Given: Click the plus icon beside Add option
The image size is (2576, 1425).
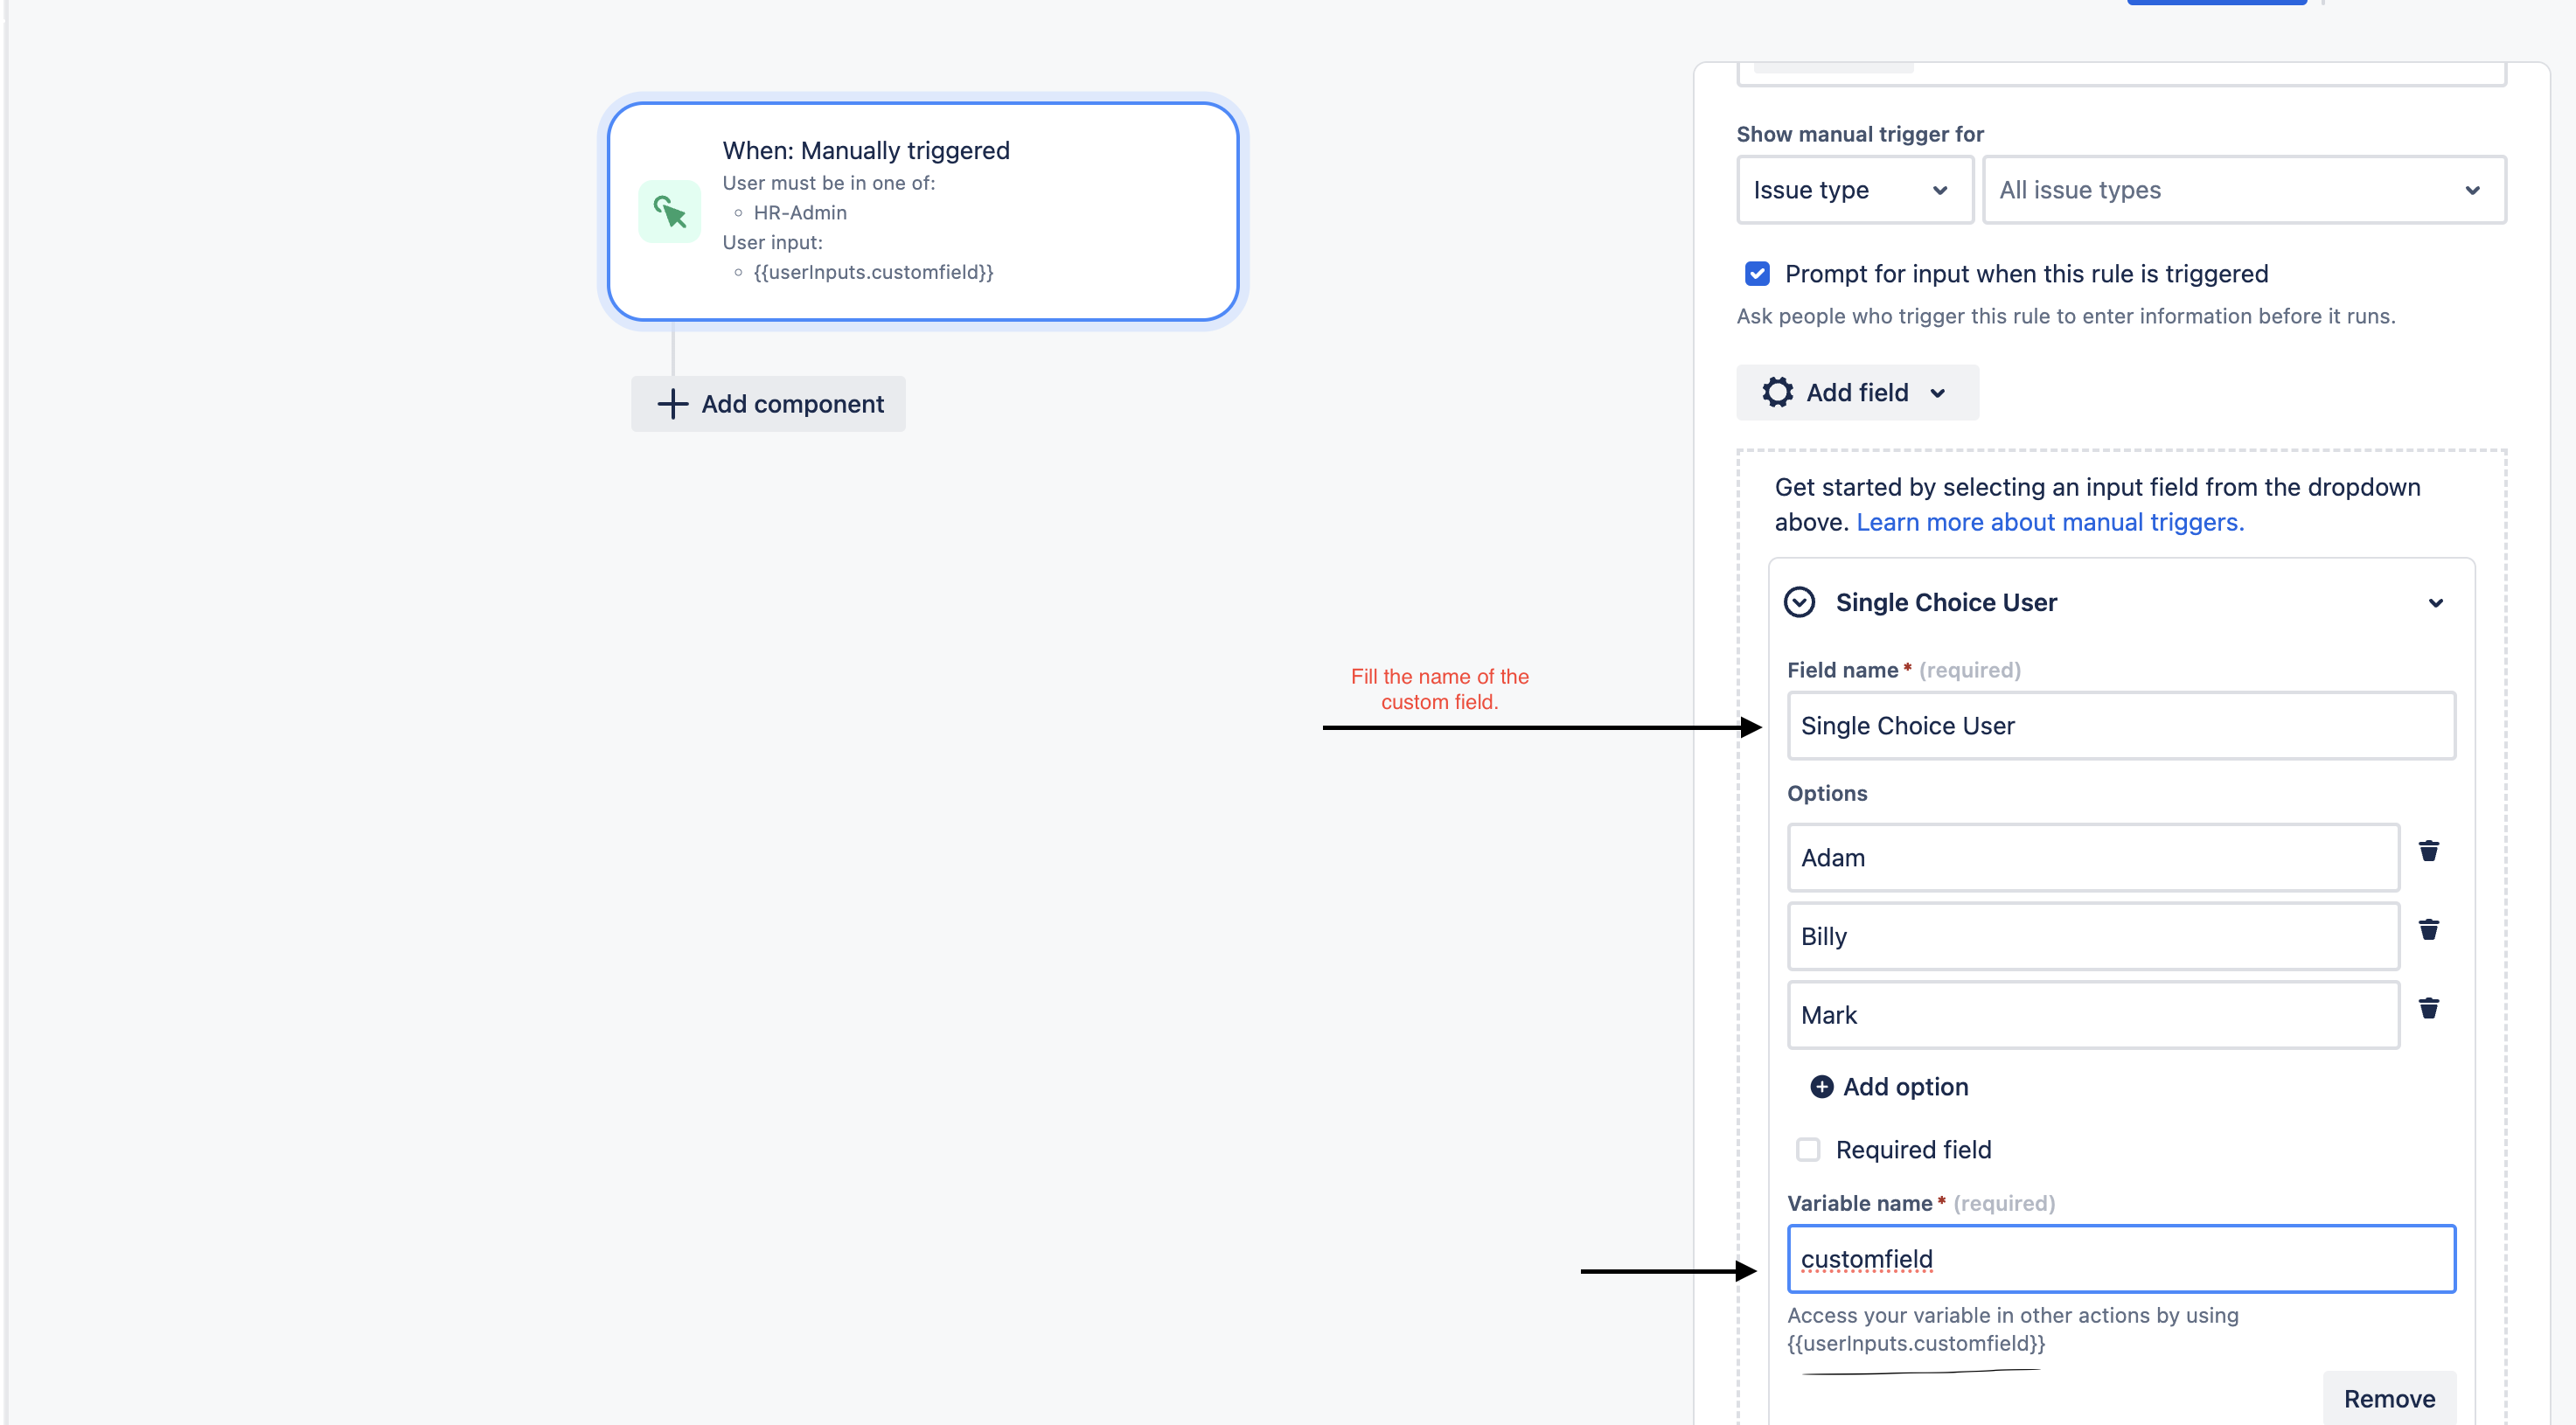Looking at the screenshot, I should pos(1821,1087).
